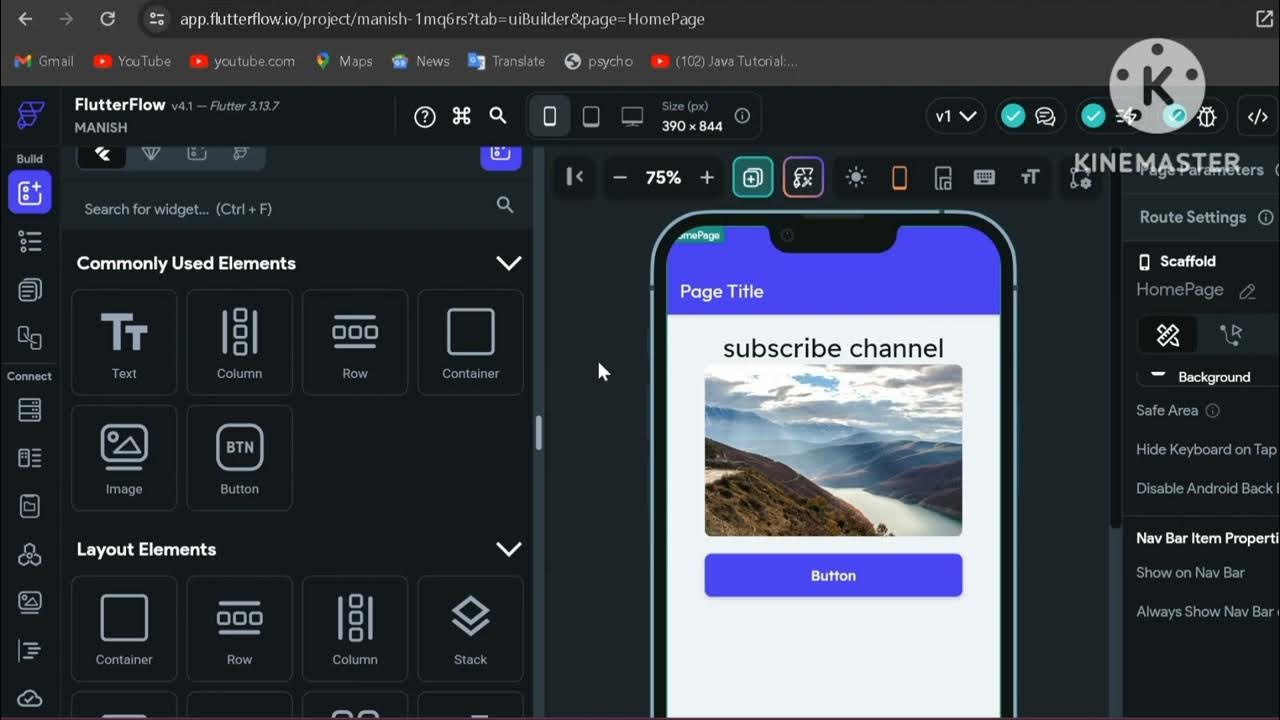Adjust text scale TT icon

click(1030, 178)
